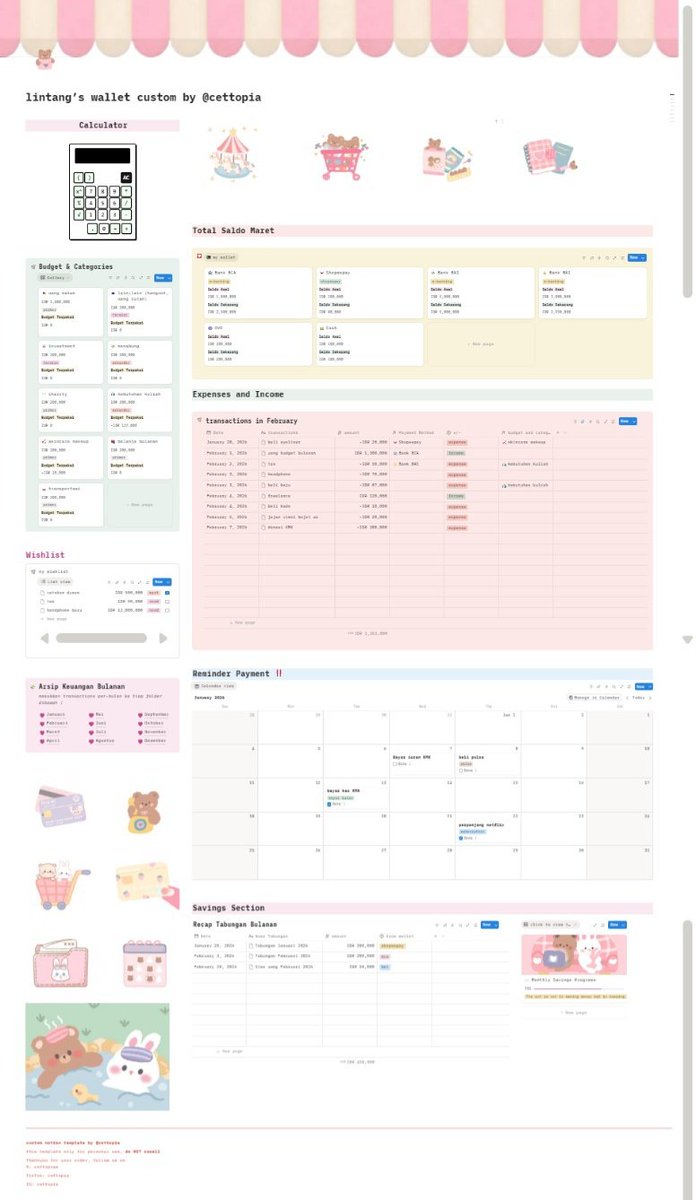The height and width of the screenshot is (1200, 696).
Task: Open the uang makan budget card
Action: [71, 311]
